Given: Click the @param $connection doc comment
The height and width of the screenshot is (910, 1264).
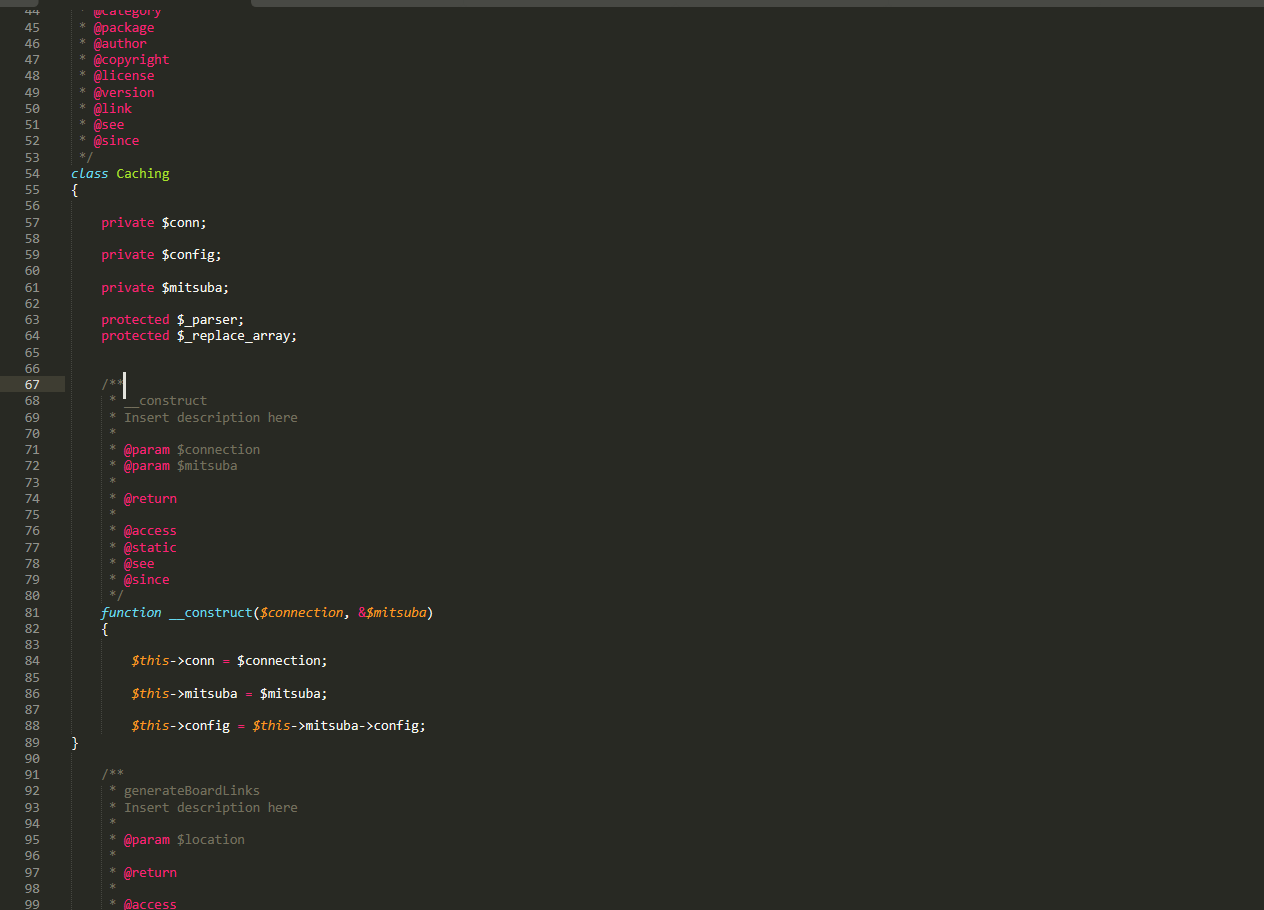Looking at the screenshot, I should point(191,450).
